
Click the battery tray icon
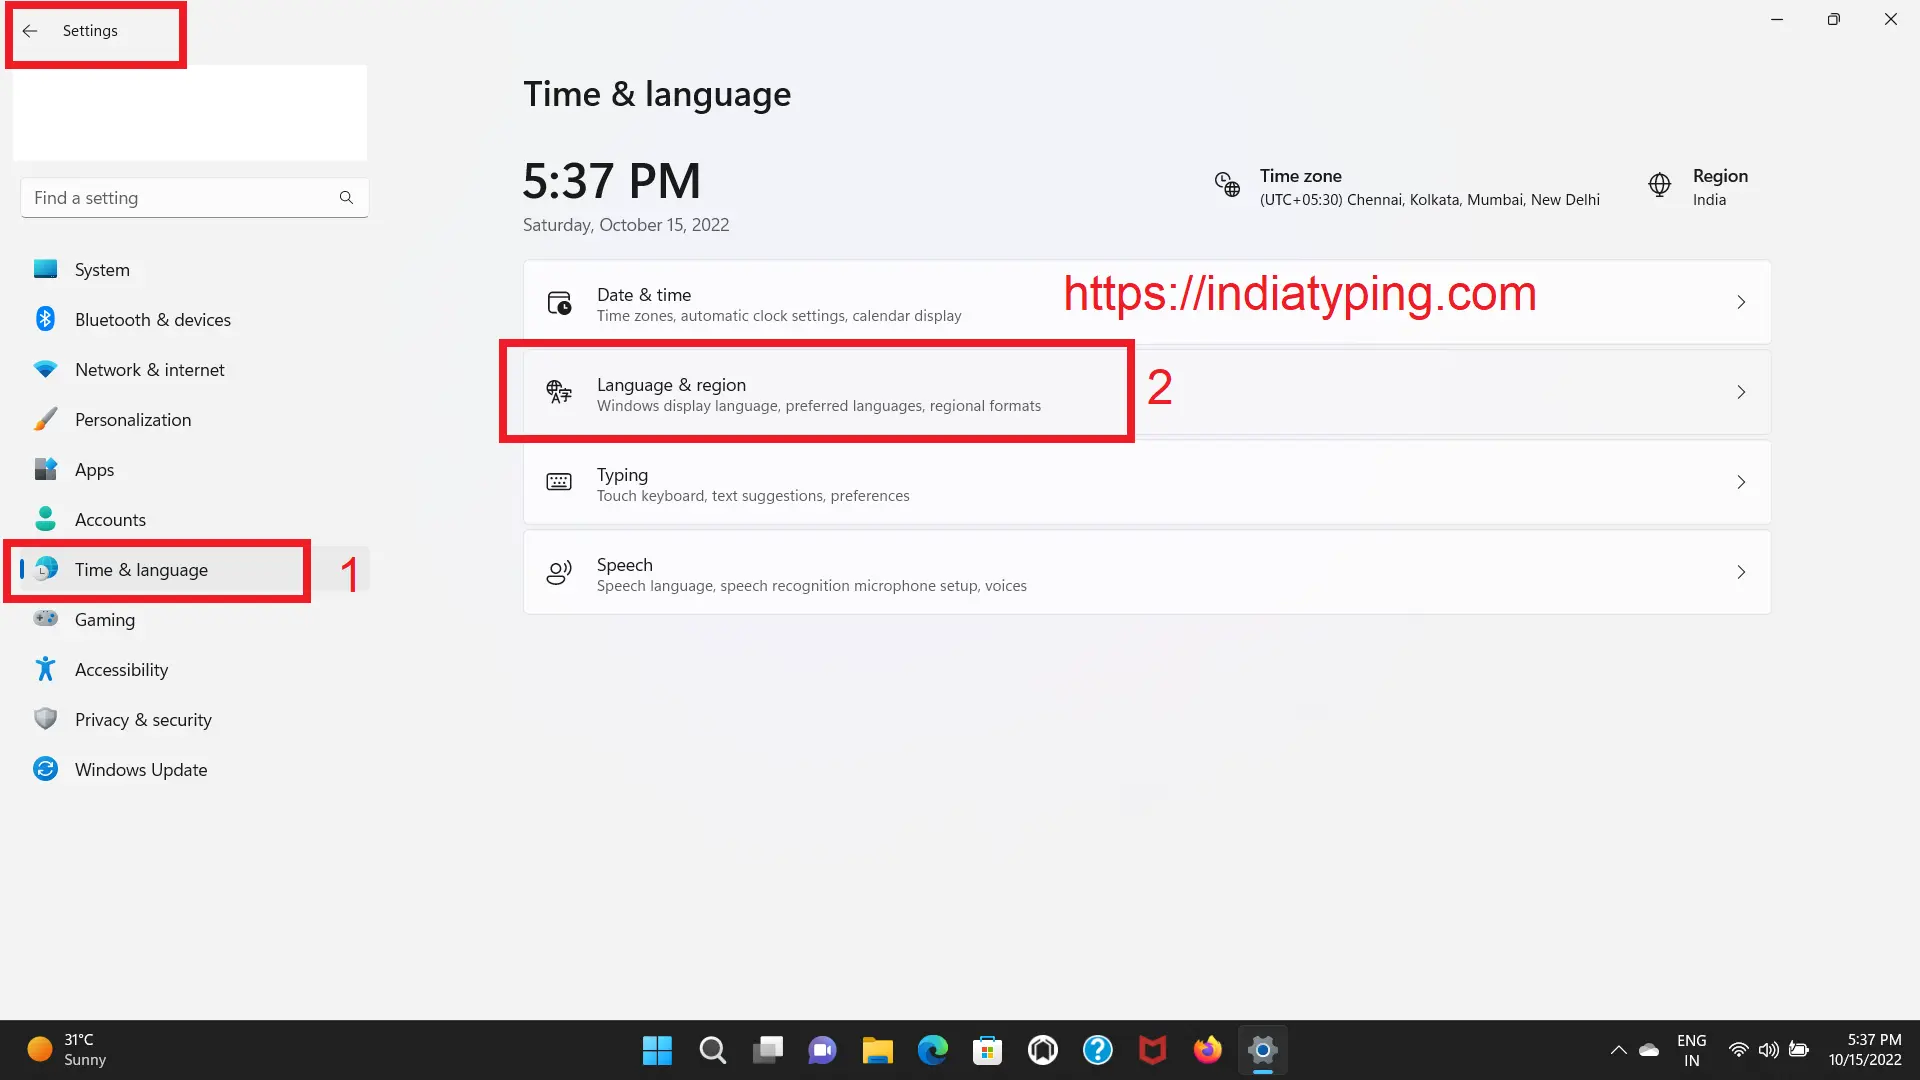(1798, 1050)
